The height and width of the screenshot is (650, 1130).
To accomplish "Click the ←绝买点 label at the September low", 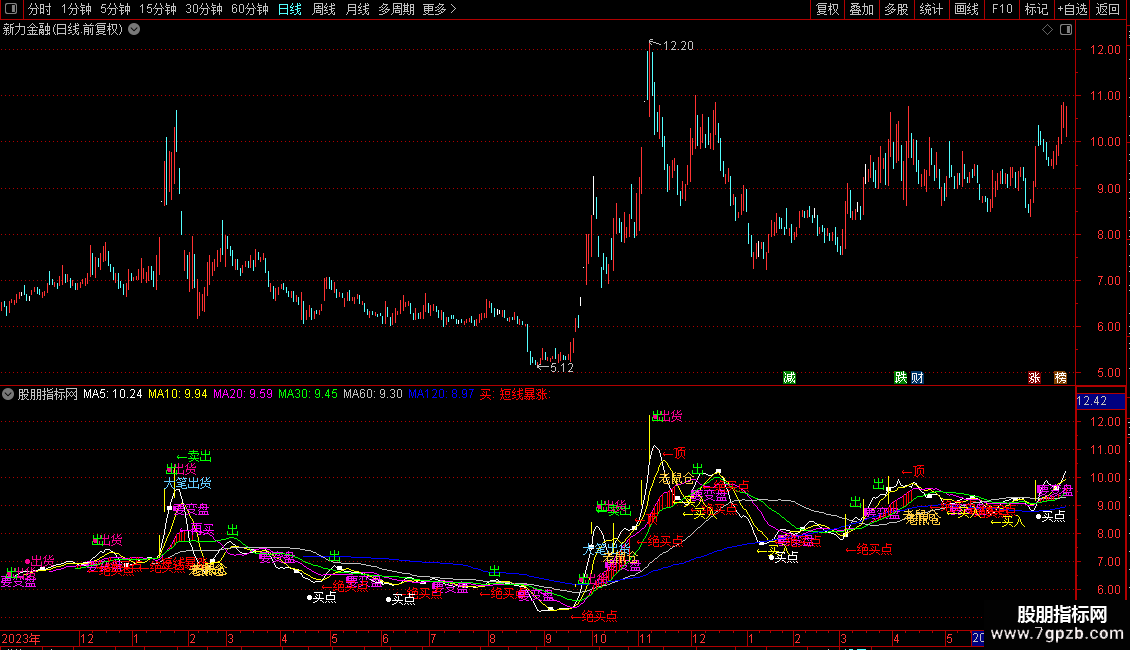I will coord(594,616).
